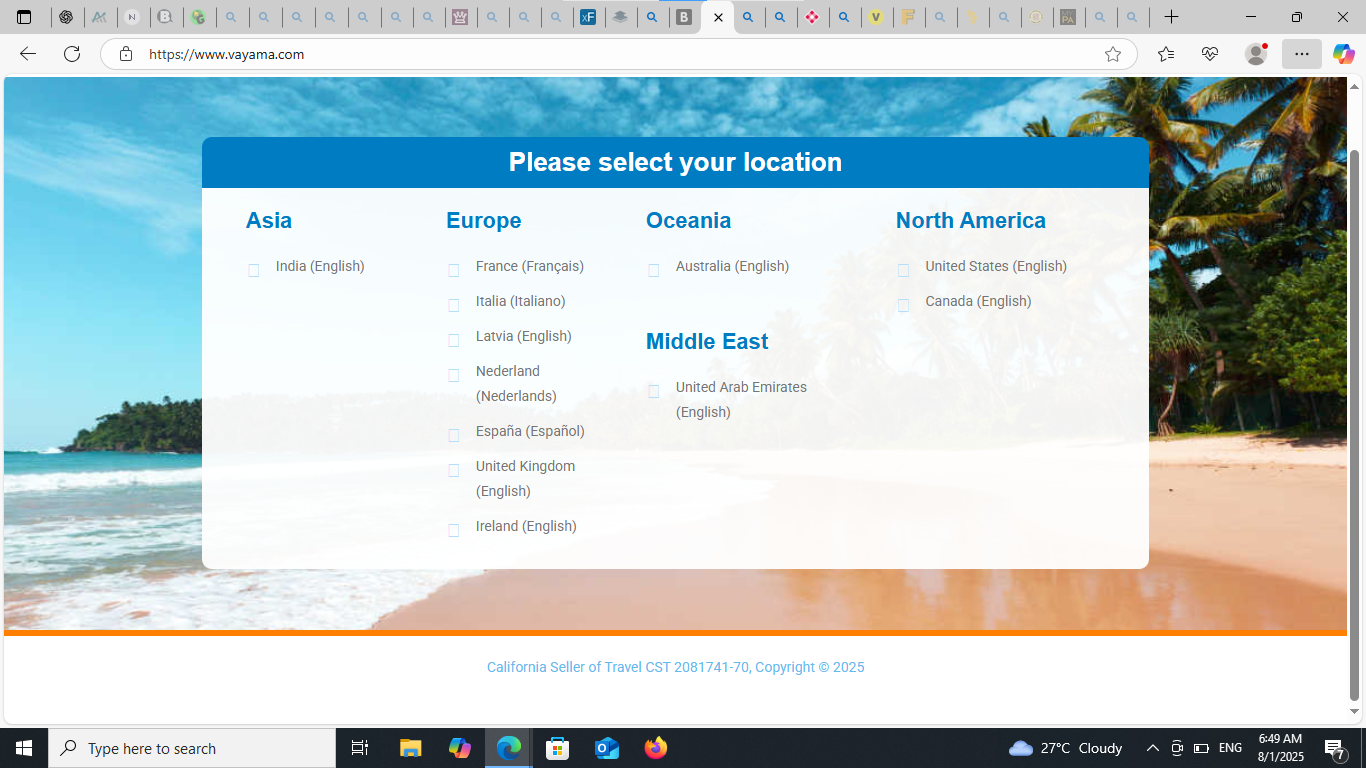Screen dimensions: 1366x768
Task: Click the page vertical scrollbar thumb
Action: pos(1355,425)
